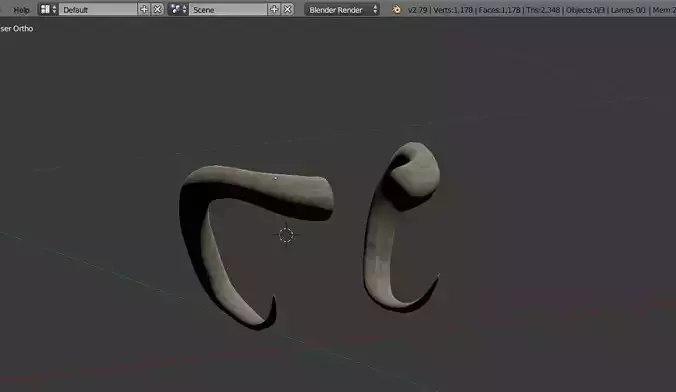
Task: Delete the Default screen layout
Action: [x=158, y=9]
